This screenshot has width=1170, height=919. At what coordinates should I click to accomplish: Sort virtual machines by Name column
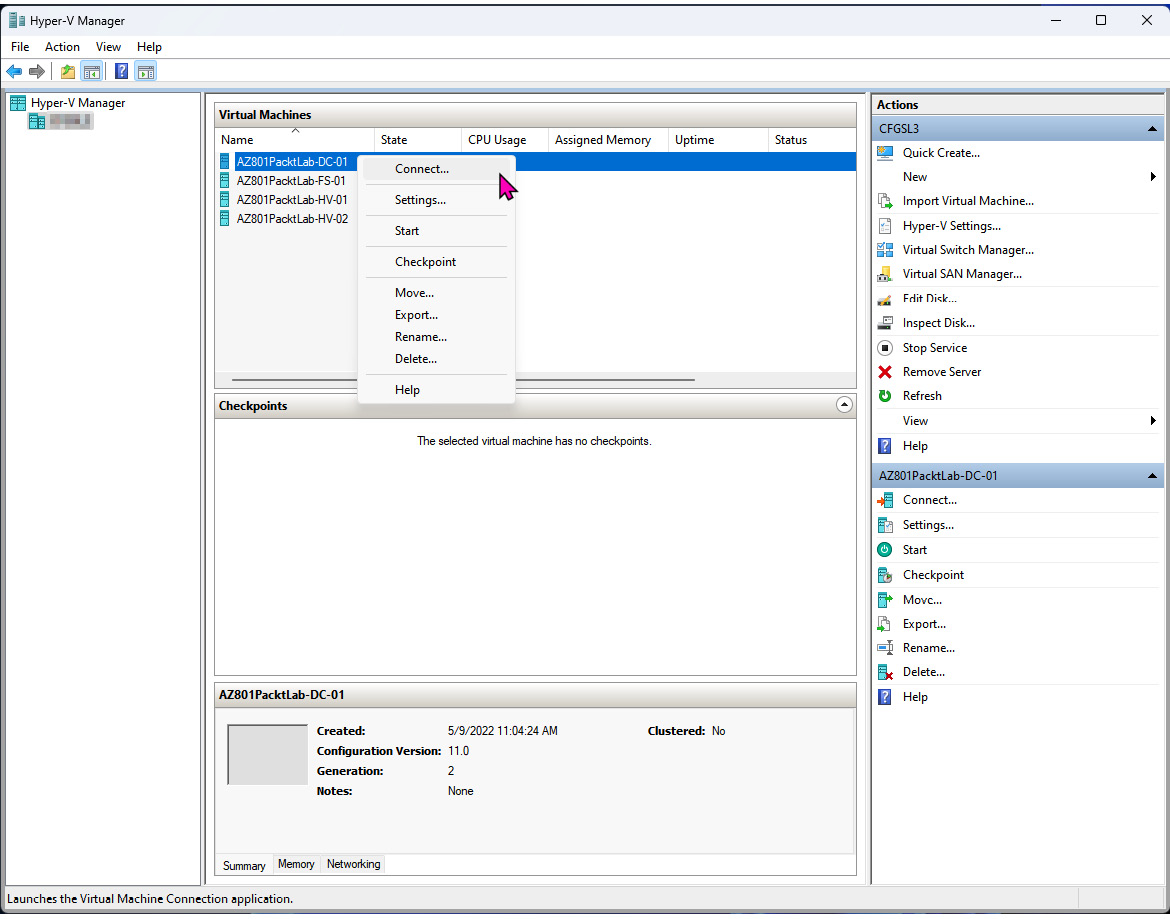(295, 139)
